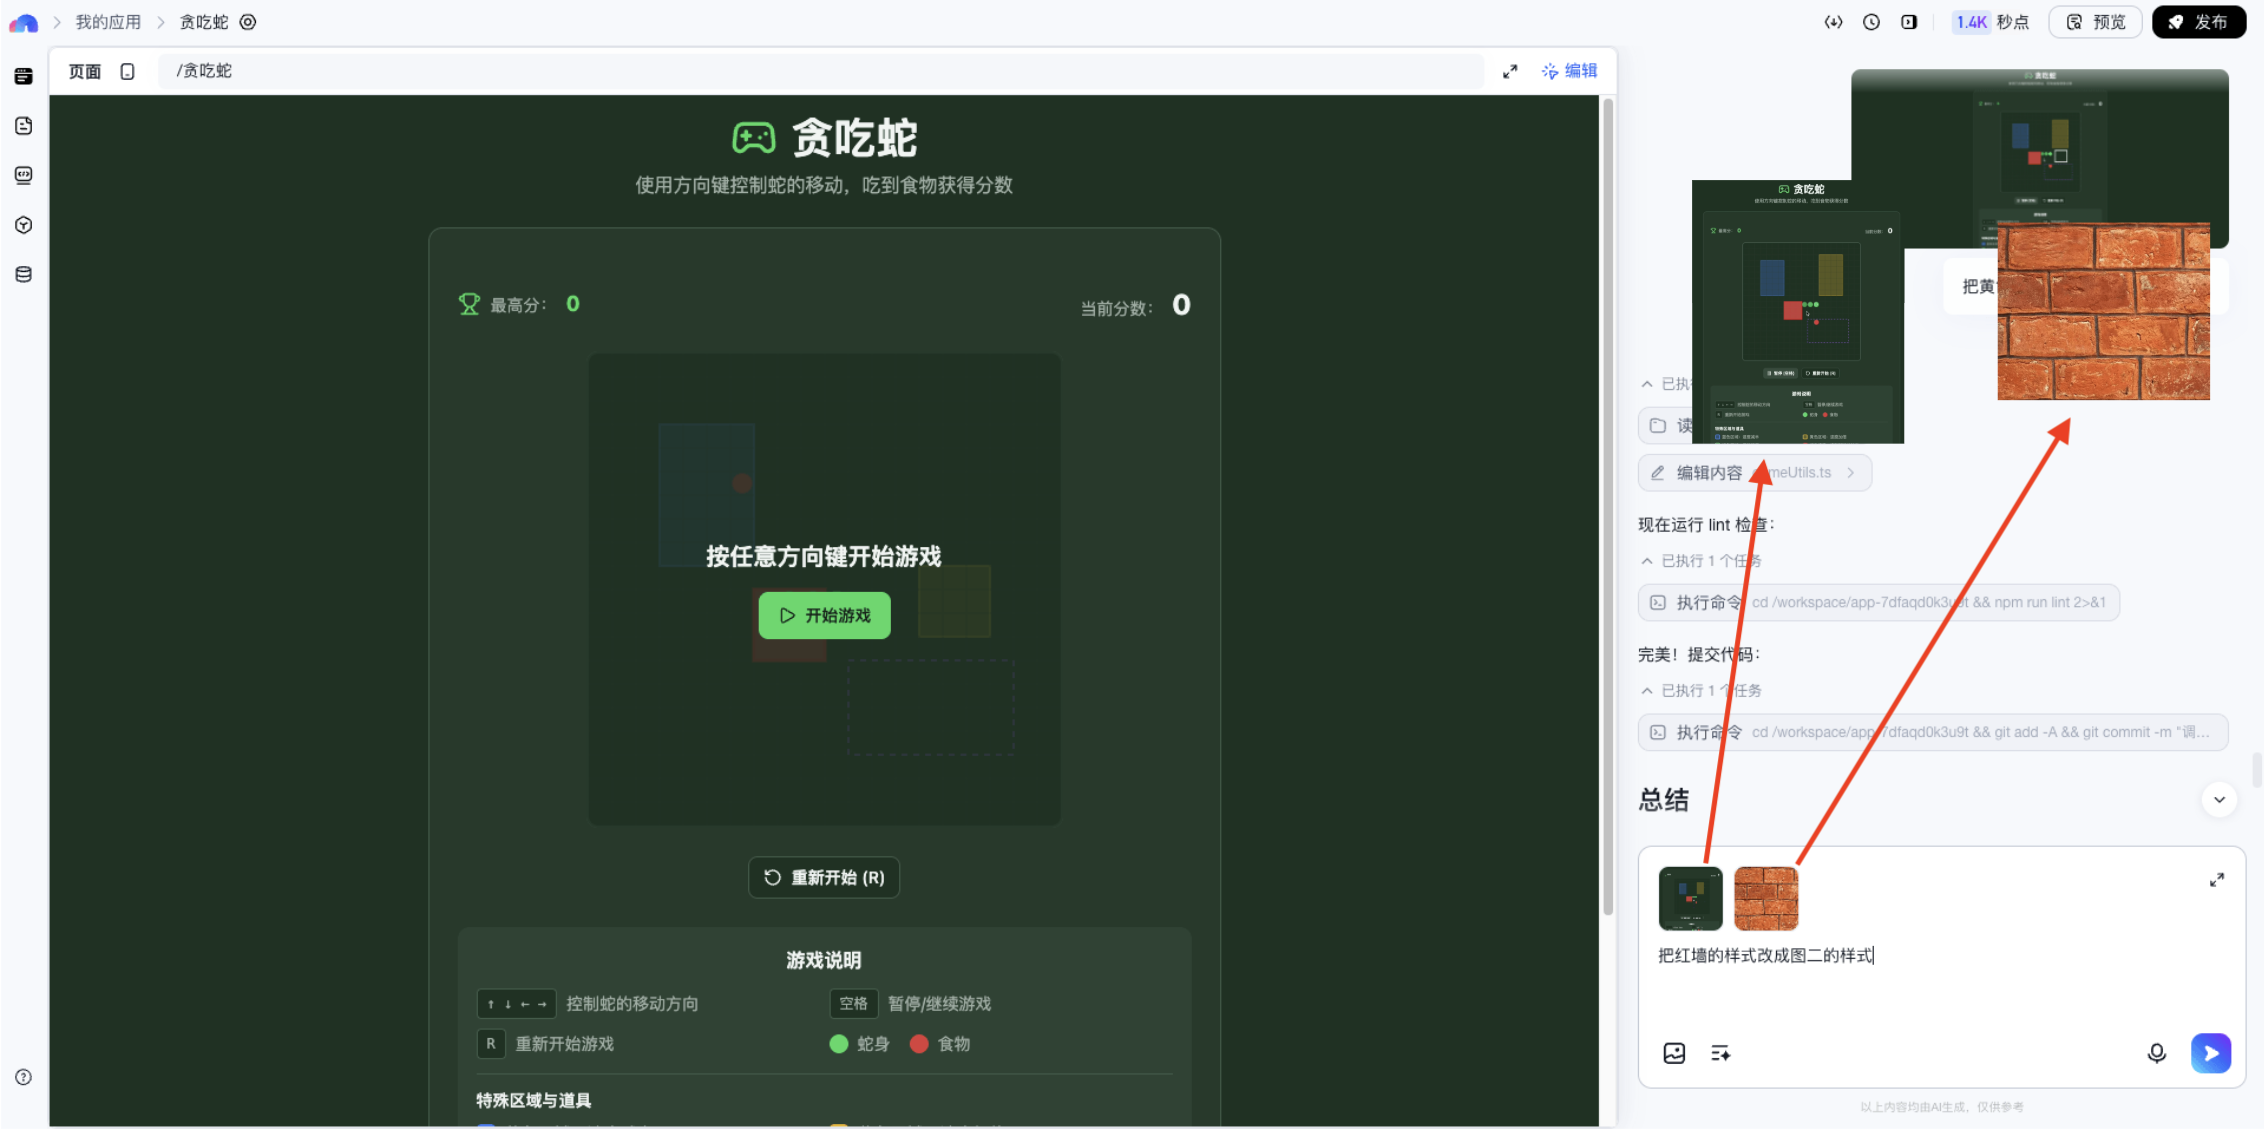Screen dimensions: 2264x1130
Task: Open the 我的应用 breadcrumb item
Action: click(x=107, y=21)
